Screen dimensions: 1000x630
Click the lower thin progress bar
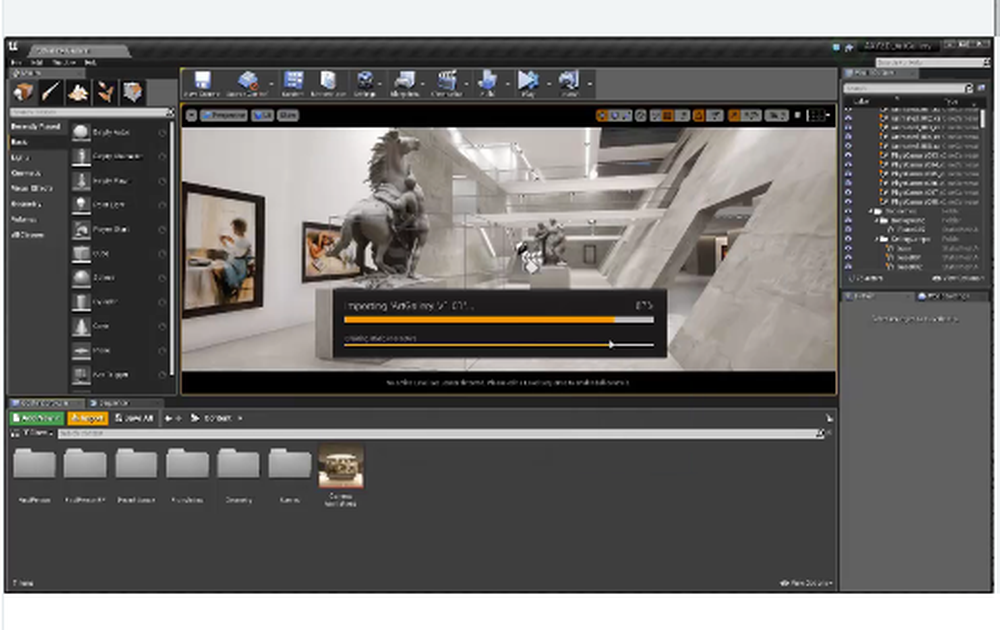coord(499,345)
